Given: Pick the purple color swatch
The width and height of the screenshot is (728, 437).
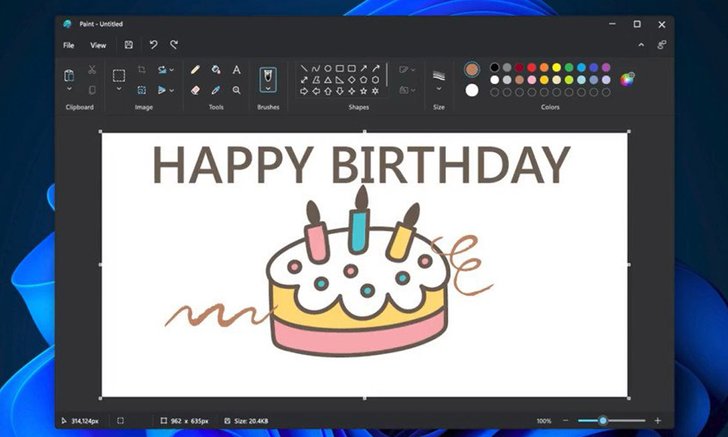Looking at the screenshot, I should [x=606, y=68].
